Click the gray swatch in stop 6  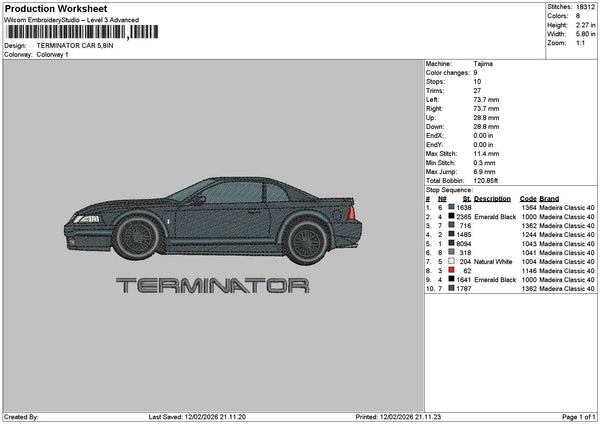click(451, 253)
